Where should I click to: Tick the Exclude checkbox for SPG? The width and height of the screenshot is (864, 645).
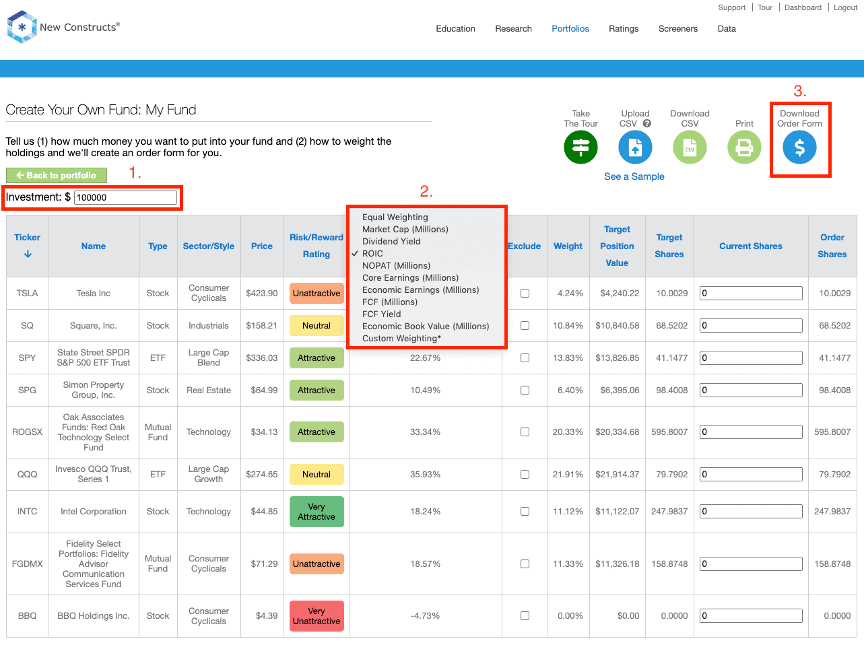pyautogui.click(x=525, y=390)
